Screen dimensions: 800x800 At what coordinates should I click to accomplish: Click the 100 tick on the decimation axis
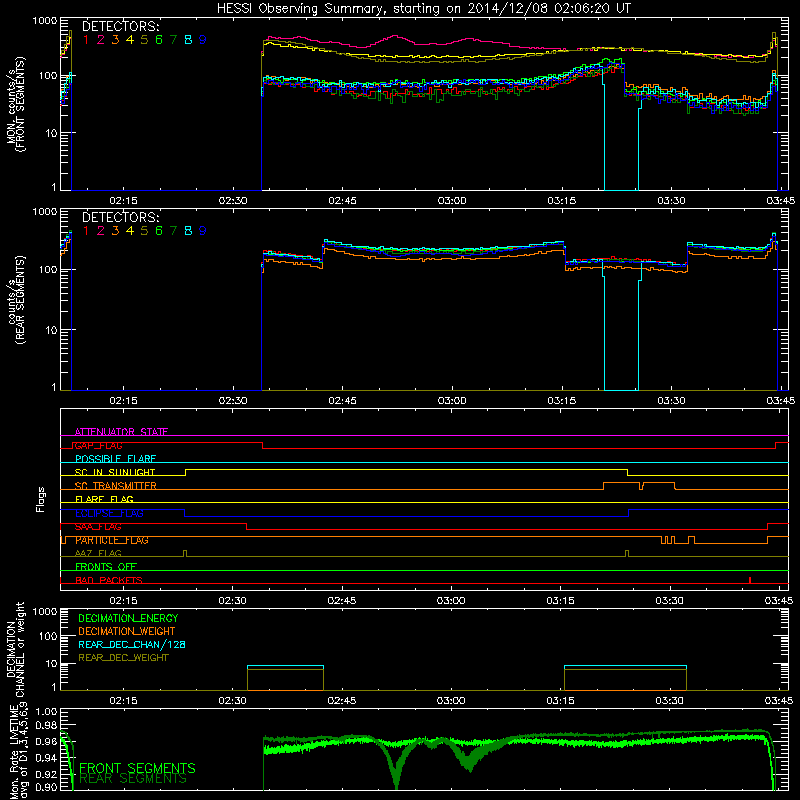point(48,636)
